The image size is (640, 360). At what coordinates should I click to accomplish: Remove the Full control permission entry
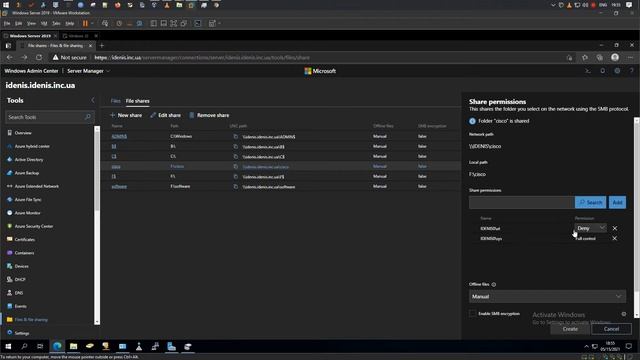615,238
